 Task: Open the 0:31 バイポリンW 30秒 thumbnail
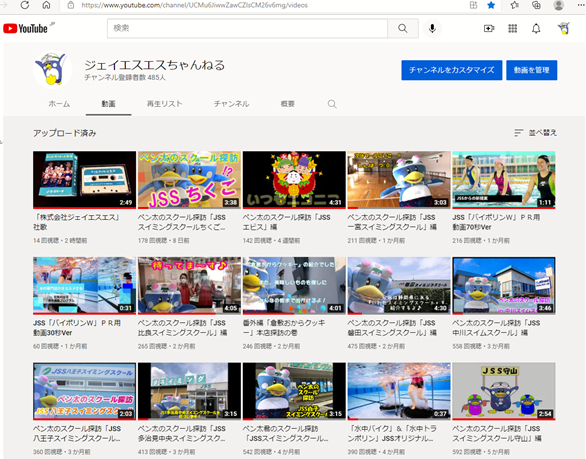coord(84,286)
